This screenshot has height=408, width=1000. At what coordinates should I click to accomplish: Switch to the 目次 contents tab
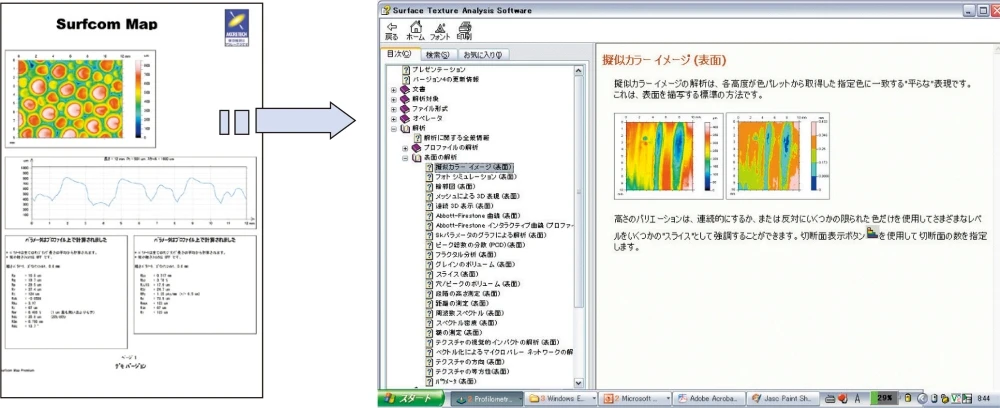[400, 54]
